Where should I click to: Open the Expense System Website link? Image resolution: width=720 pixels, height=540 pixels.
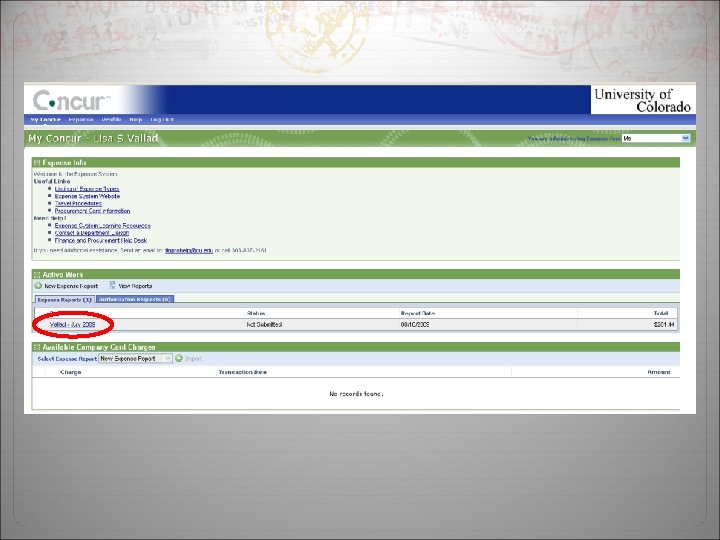point(87,196)
